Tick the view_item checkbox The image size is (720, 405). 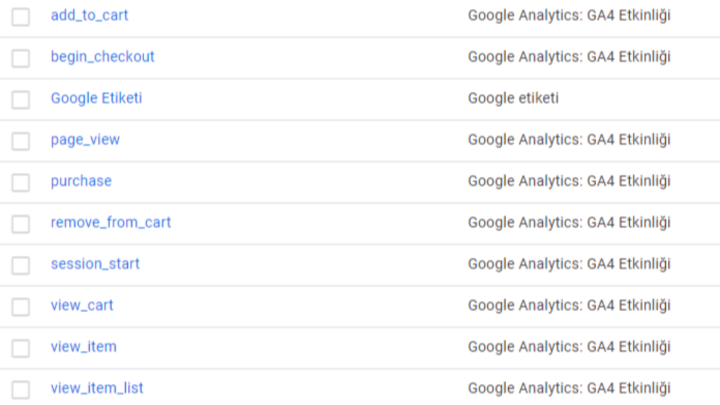(21, 348)
